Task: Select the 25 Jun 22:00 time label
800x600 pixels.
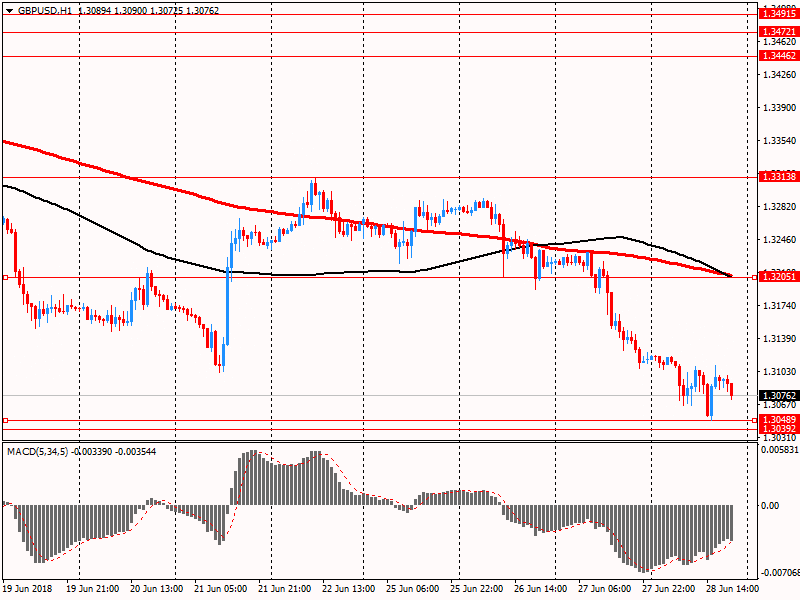Action: pyautogui.click(x=477, y=589)
